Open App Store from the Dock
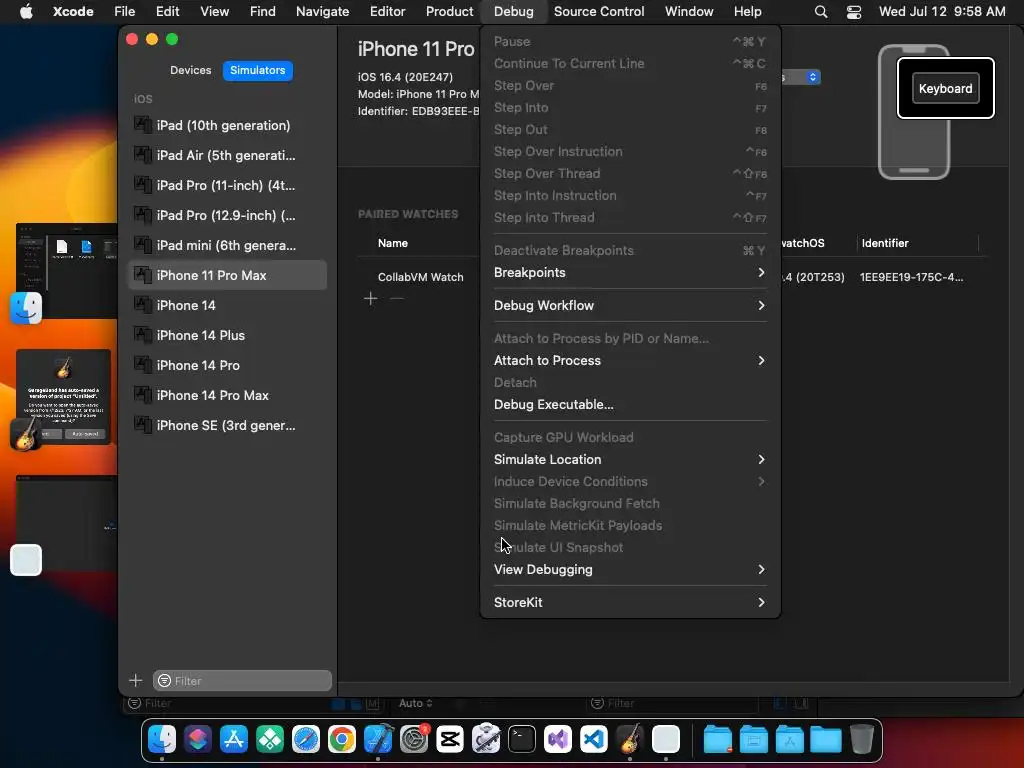This screenshot has width=1024, height=768. click(234, 739)
